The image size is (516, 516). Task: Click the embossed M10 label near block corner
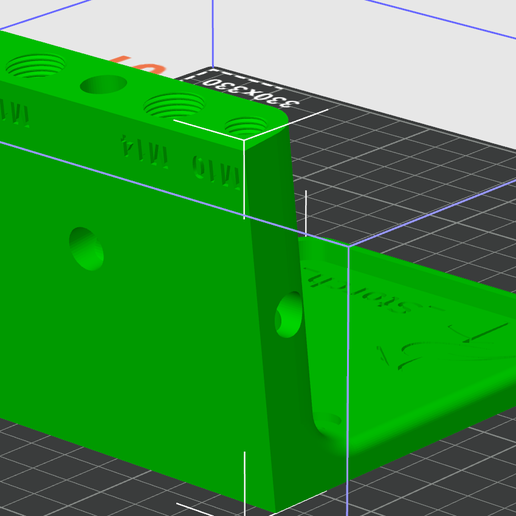[216, 172]
